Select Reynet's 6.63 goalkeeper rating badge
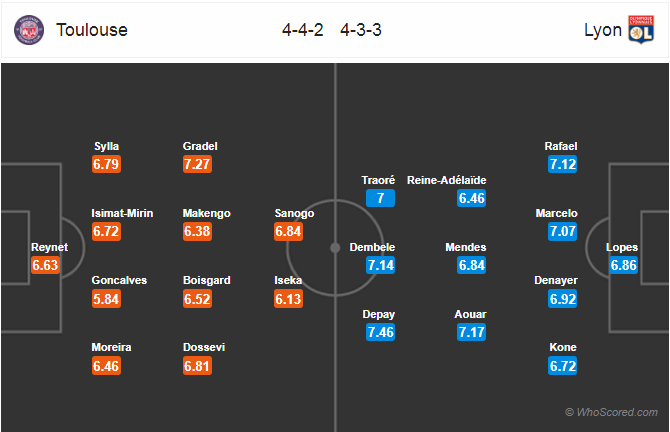670x432 pixels. point(45,265)
